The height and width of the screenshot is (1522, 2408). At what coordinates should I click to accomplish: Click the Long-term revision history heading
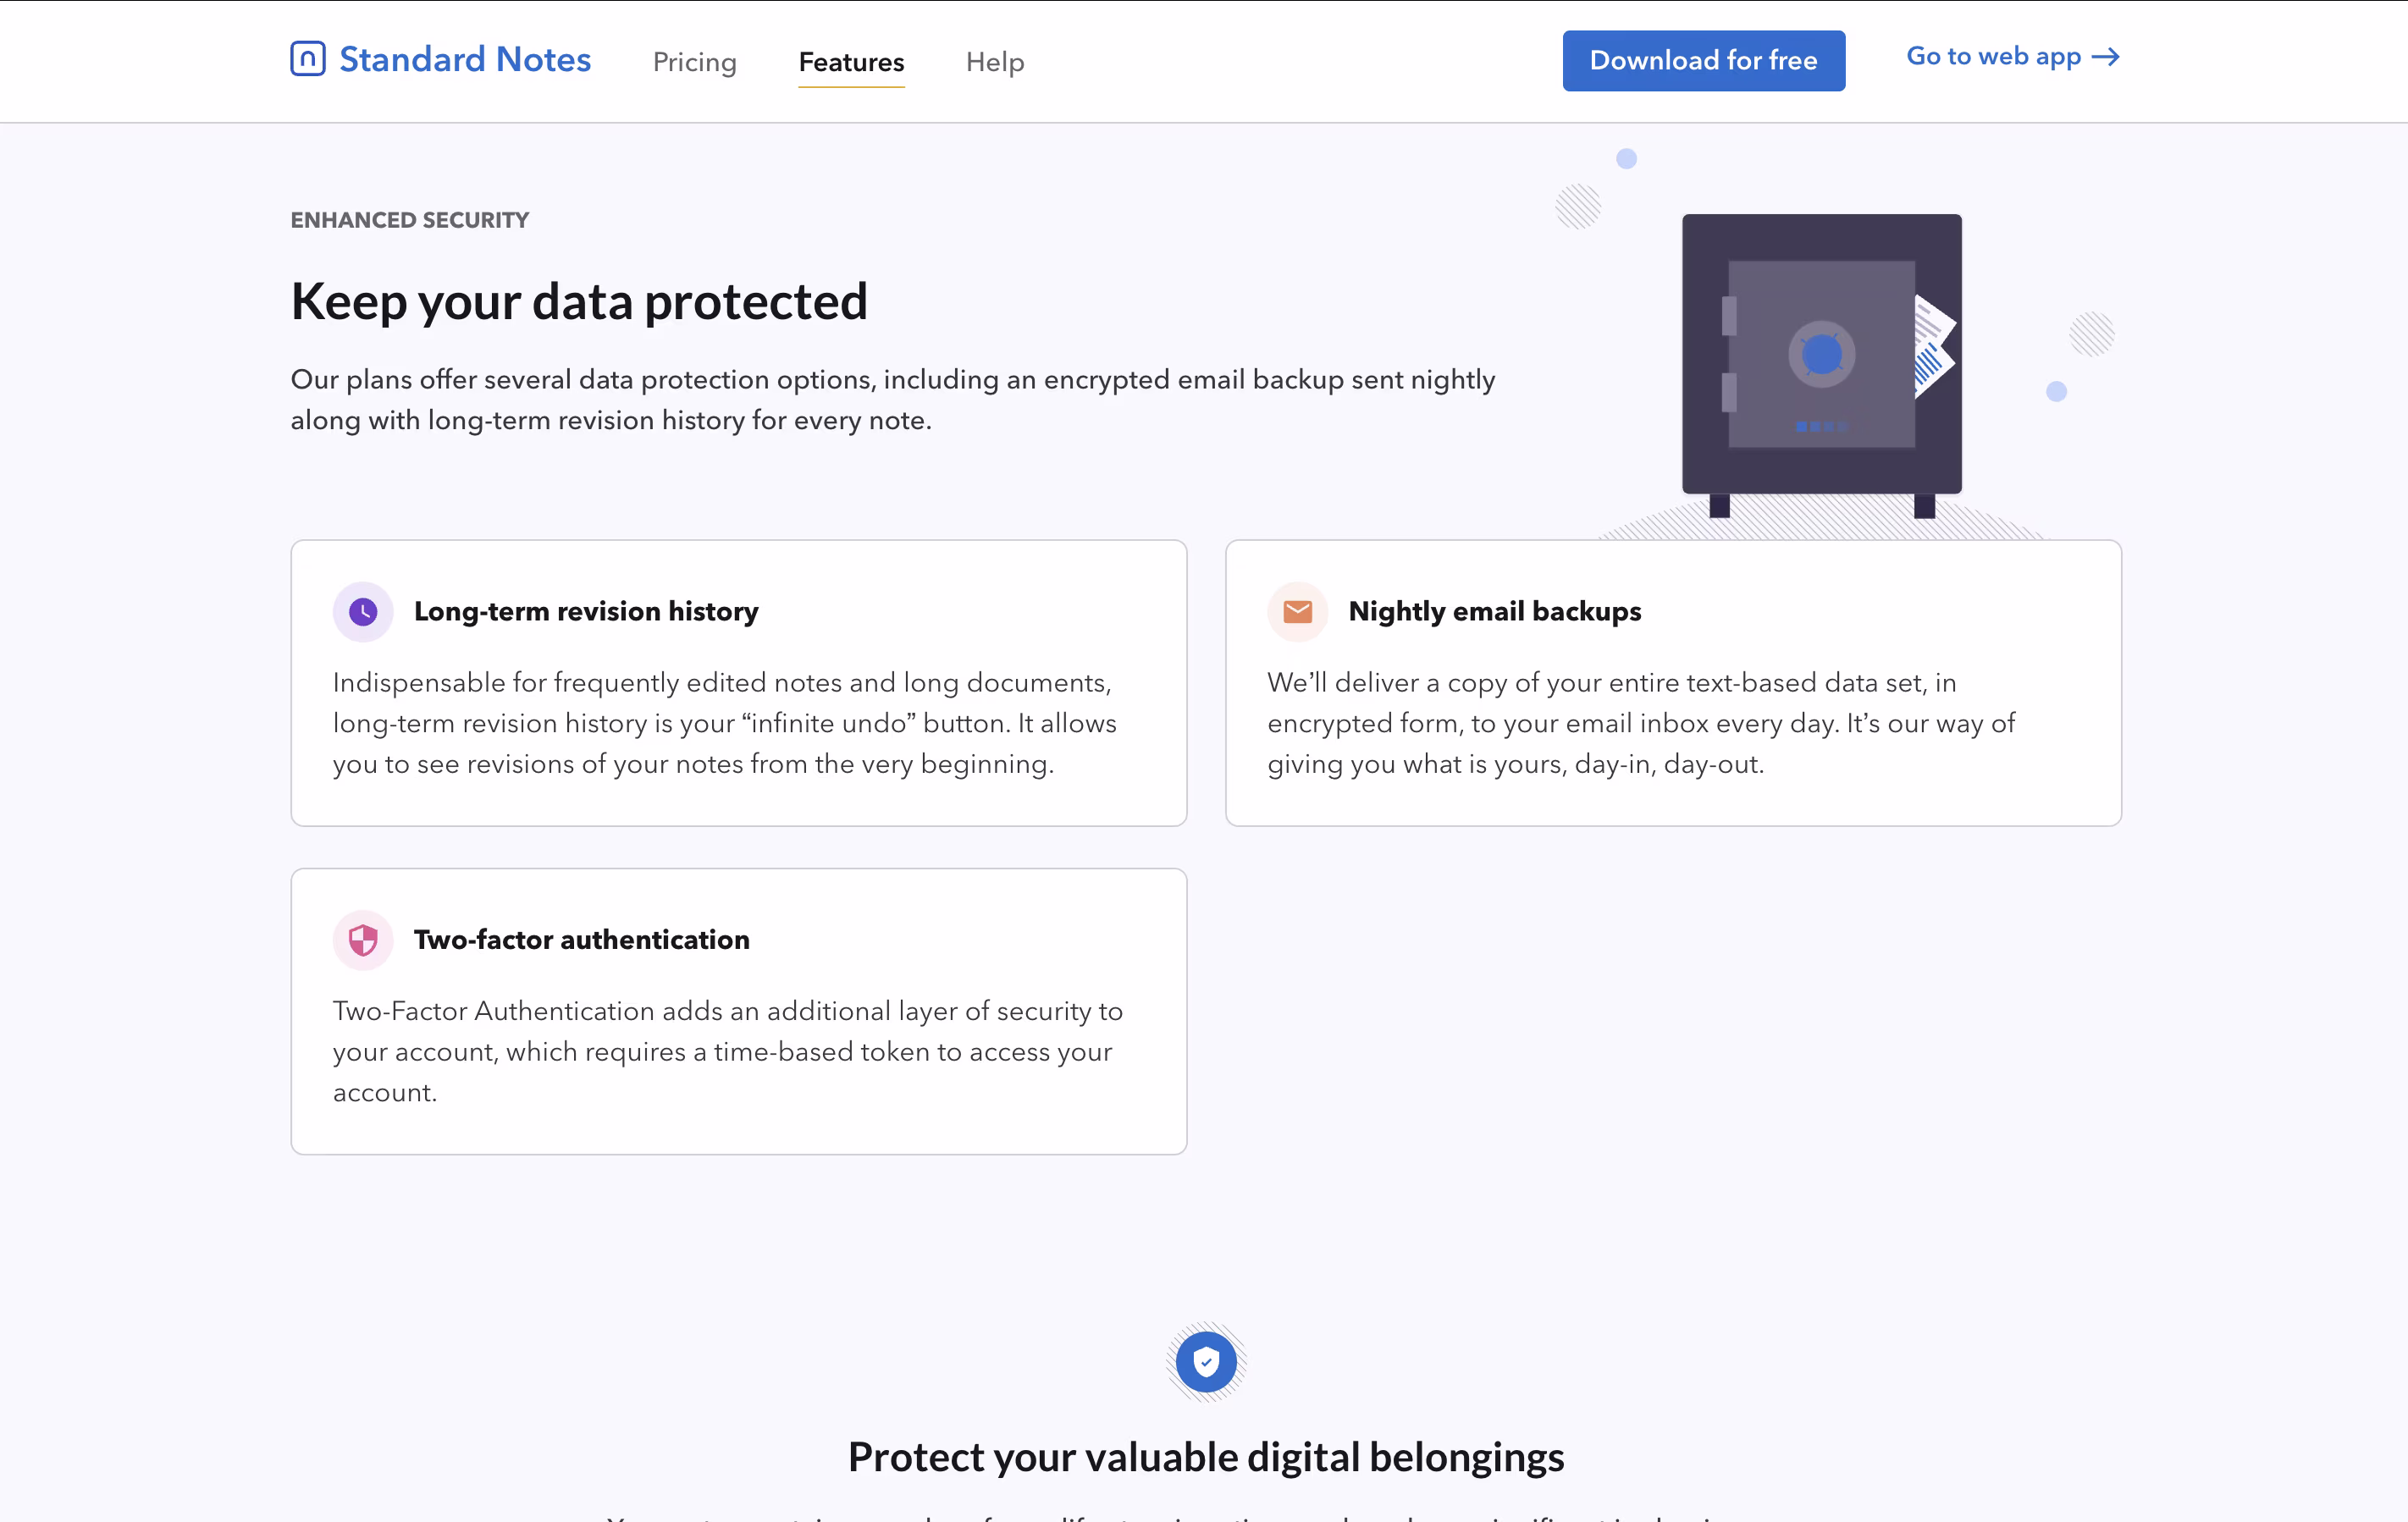(x=586, y=611)
